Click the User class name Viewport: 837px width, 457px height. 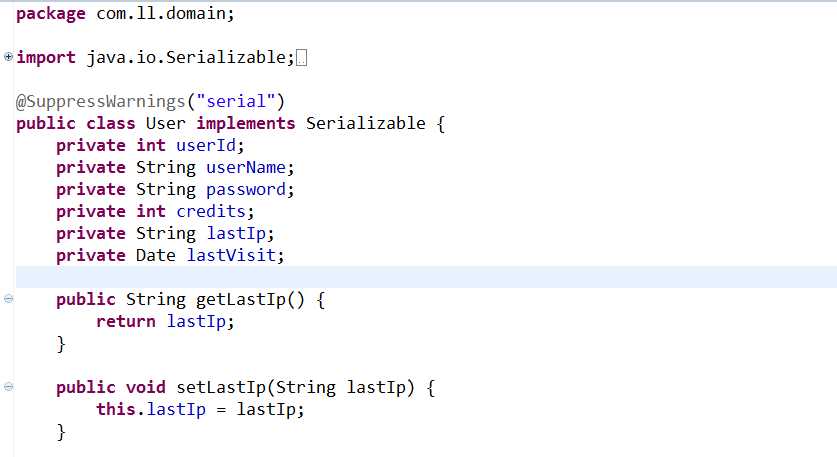click(166, 124)
